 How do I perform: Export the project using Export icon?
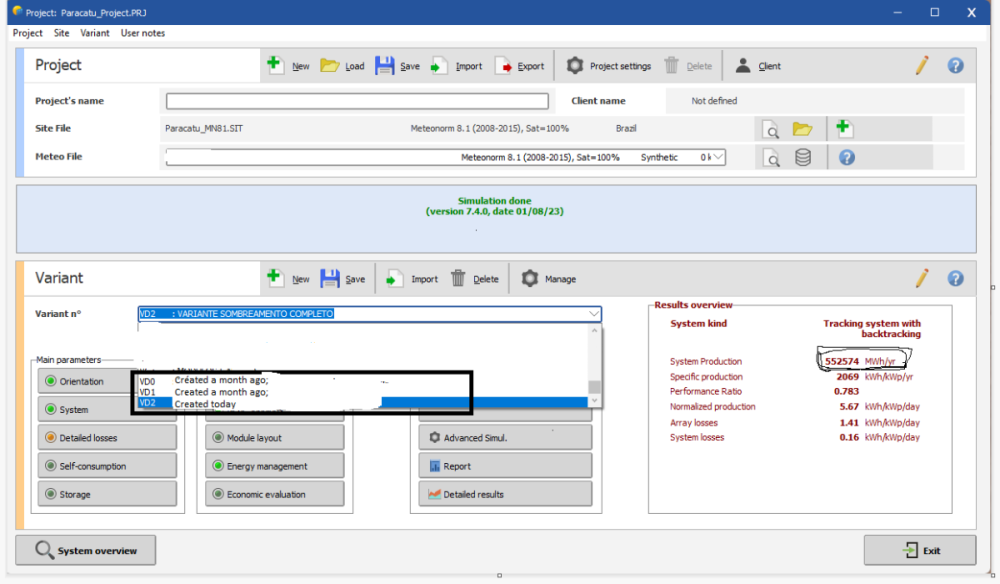tap(504, 66)
